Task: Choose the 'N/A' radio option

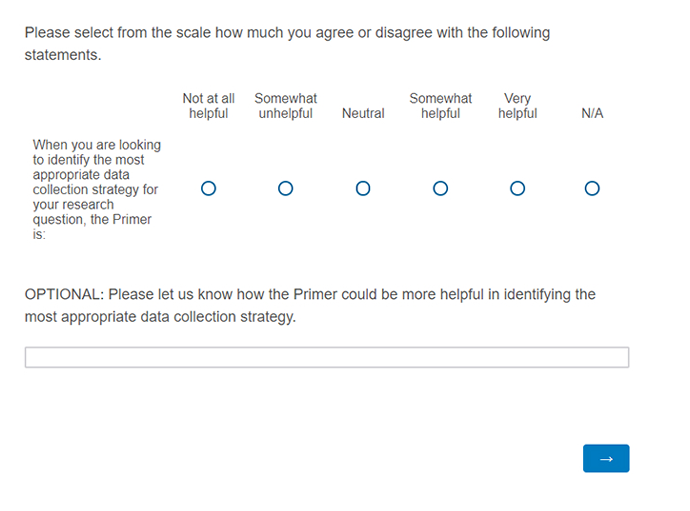Action: pos(592,188)
